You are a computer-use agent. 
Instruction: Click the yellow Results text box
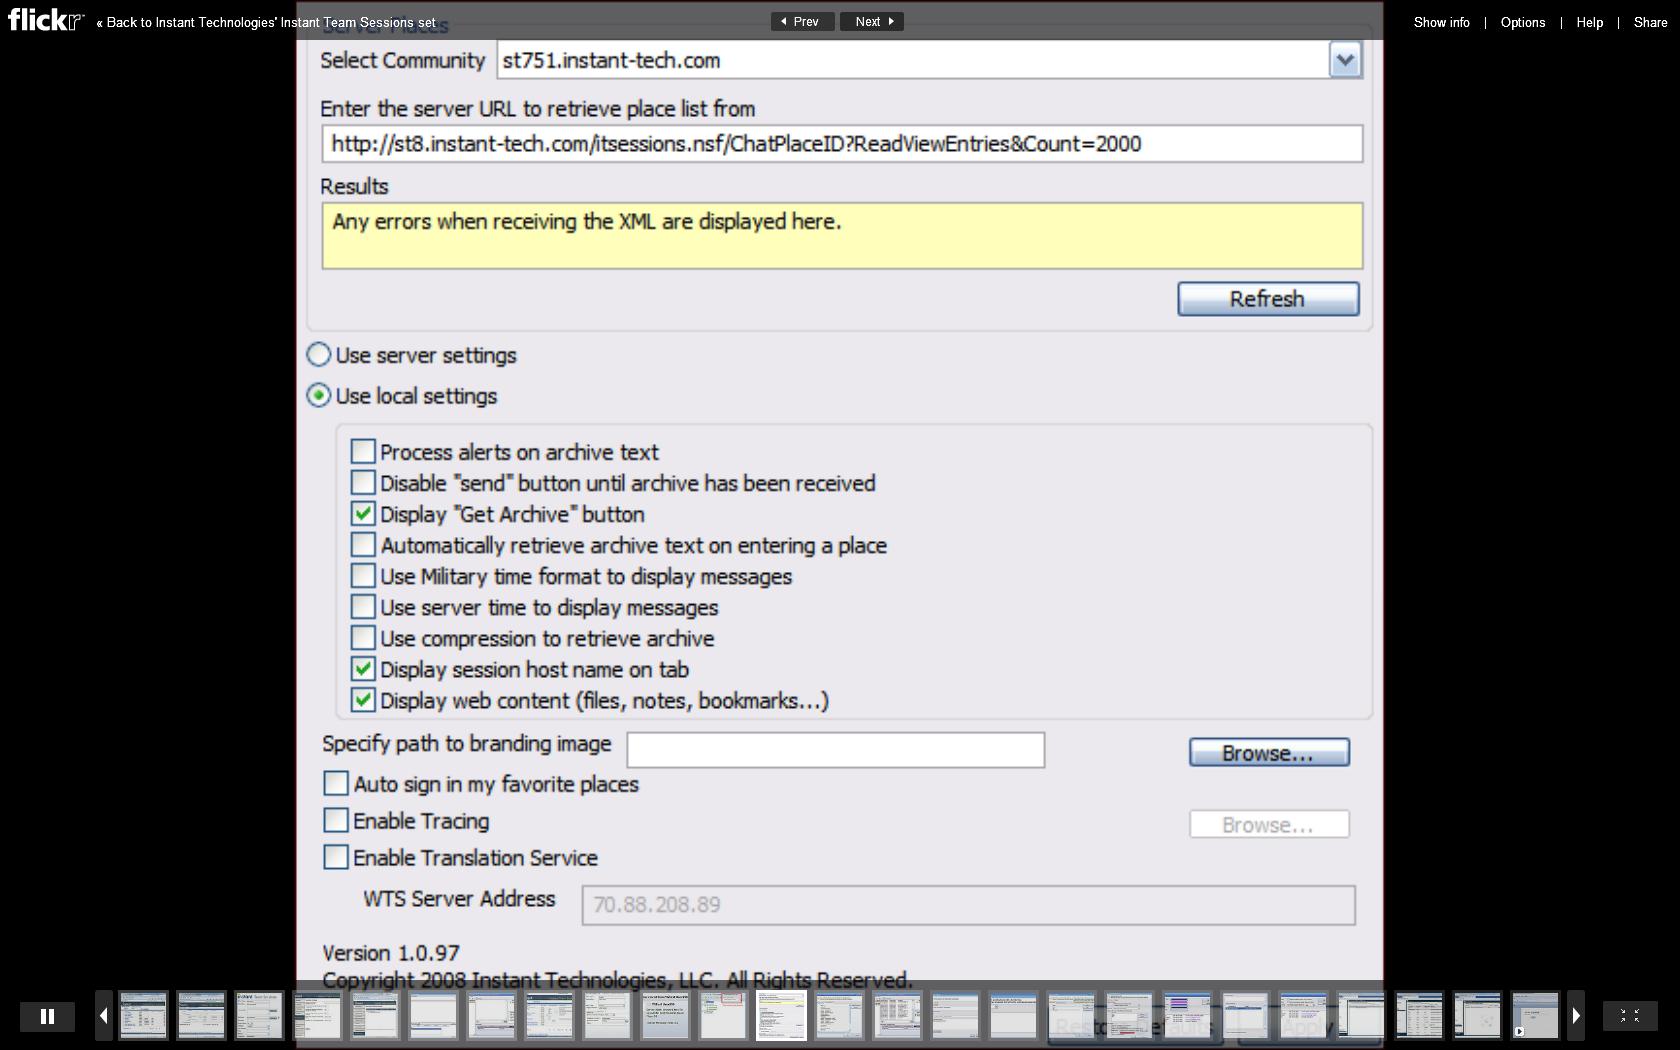[x=842, y=236]
